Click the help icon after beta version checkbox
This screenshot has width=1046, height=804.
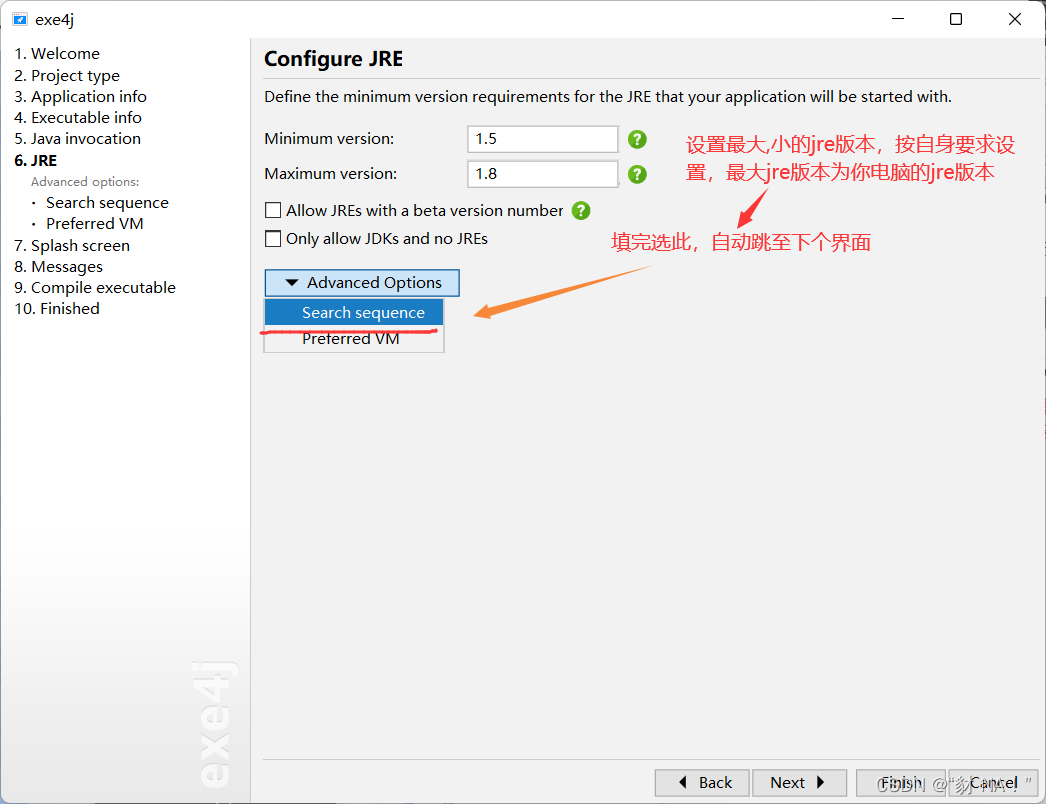click(581, 210)
